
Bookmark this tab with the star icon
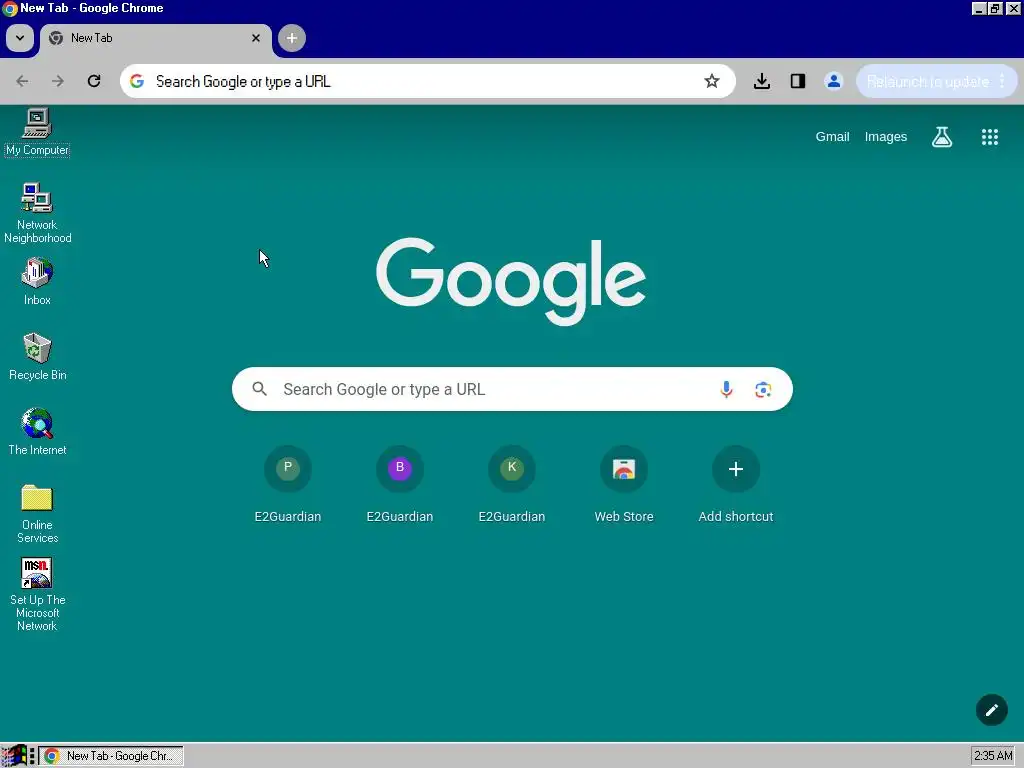(712, 81)
